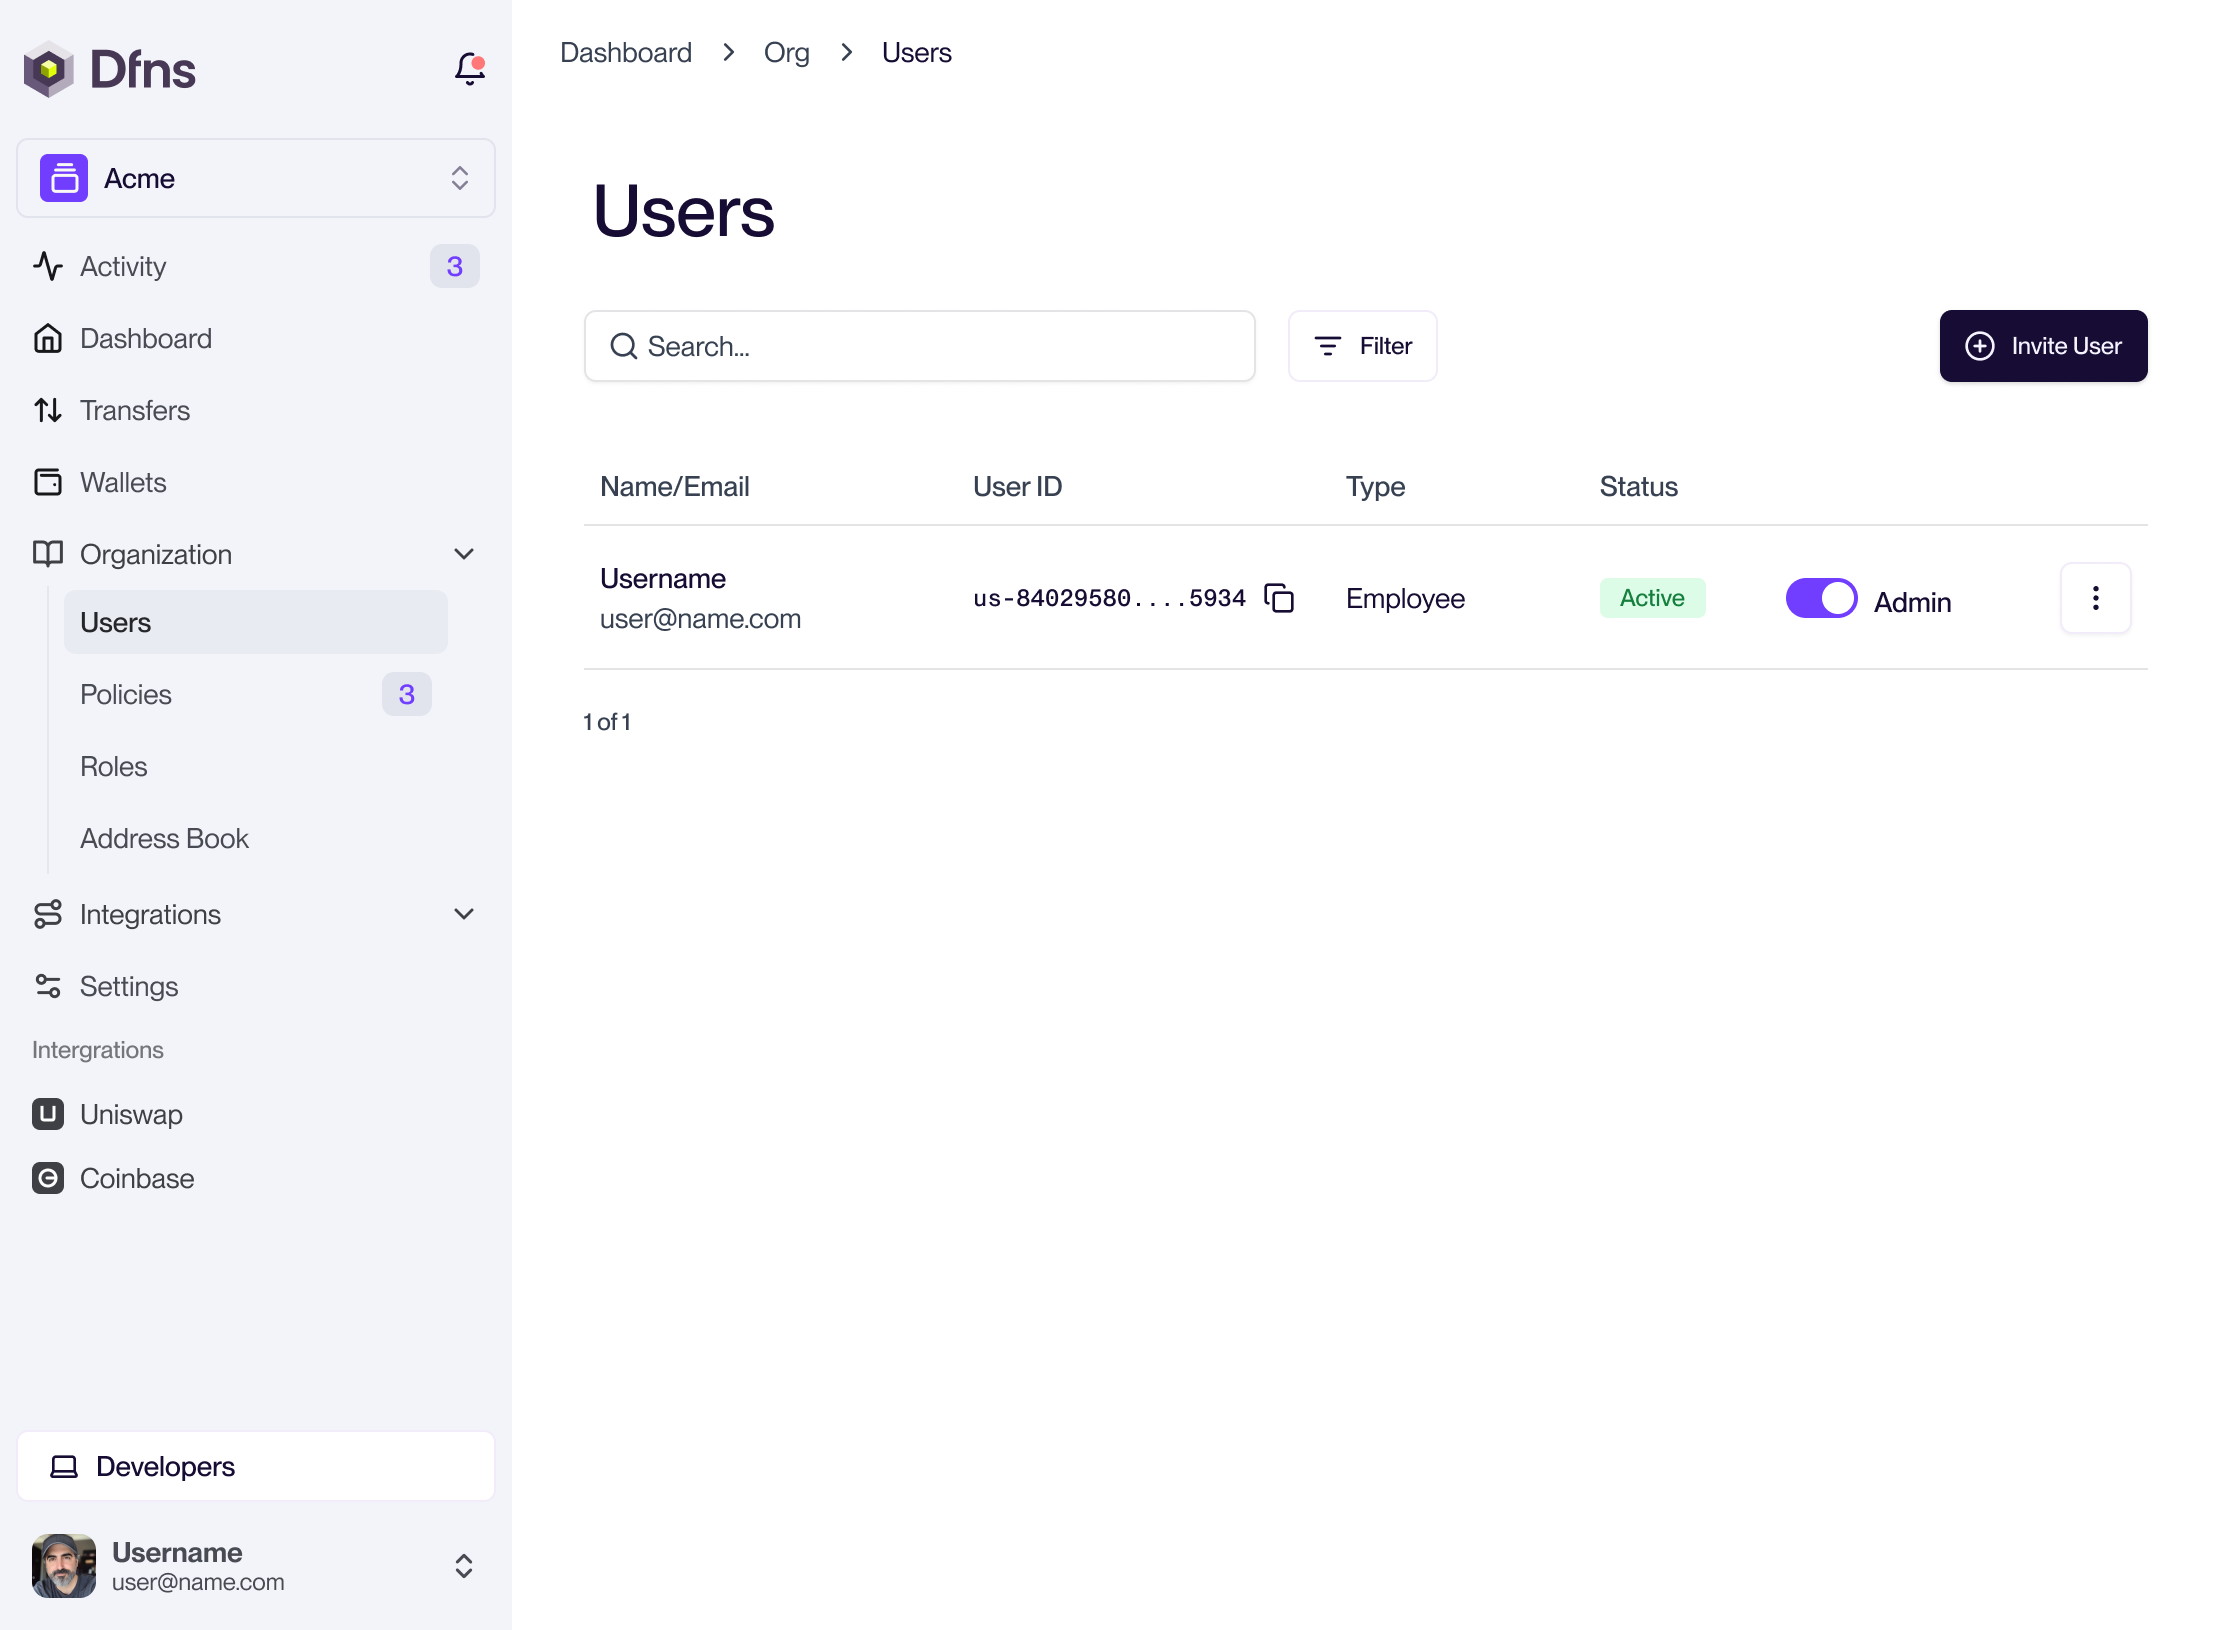
Task: Open the three-dot user actions menu
Action: 2095,598
